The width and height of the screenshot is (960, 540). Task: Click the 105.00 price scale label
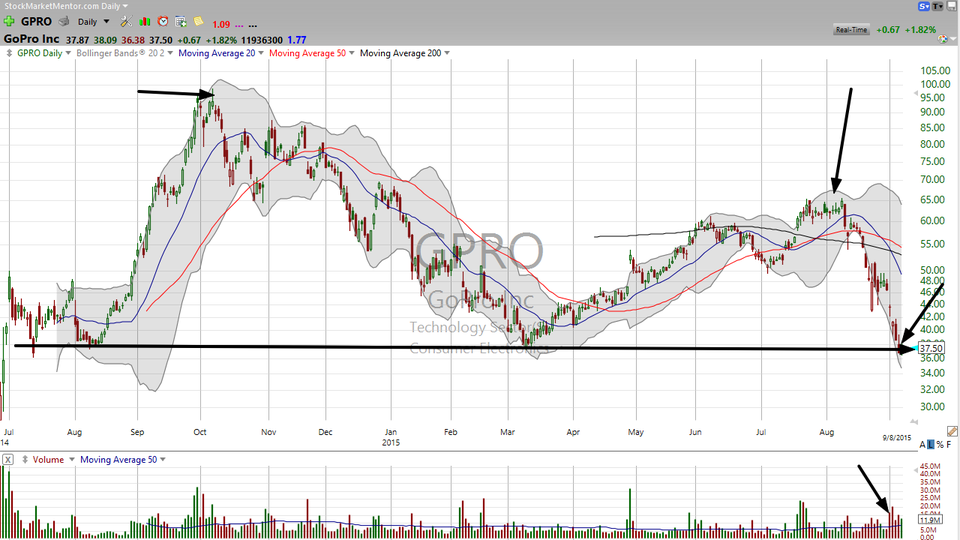pos(935,70)
